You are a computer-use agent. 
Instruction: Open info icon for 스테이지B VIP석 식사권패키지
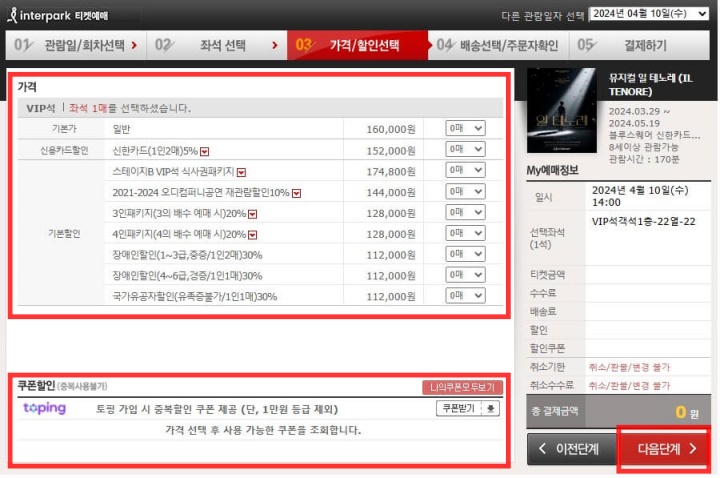pyautogui.click(x=242, y=172)
